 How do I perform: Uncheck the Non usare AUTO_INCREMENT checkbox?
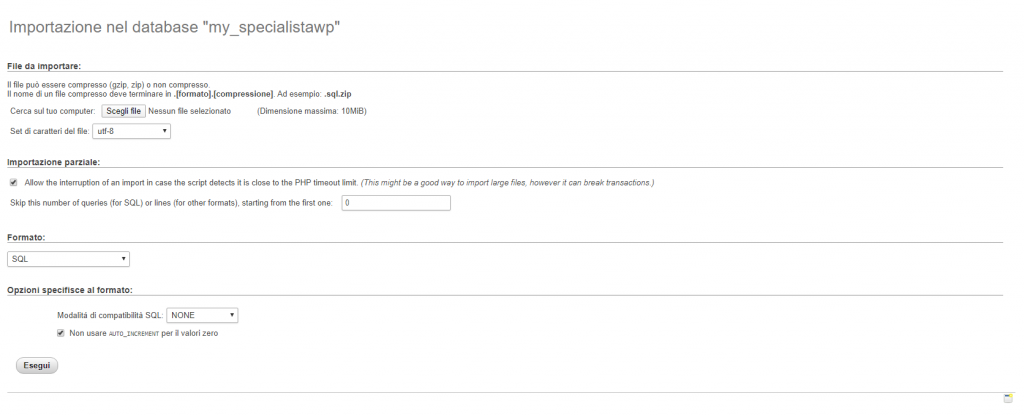click(x=61, y=333)
